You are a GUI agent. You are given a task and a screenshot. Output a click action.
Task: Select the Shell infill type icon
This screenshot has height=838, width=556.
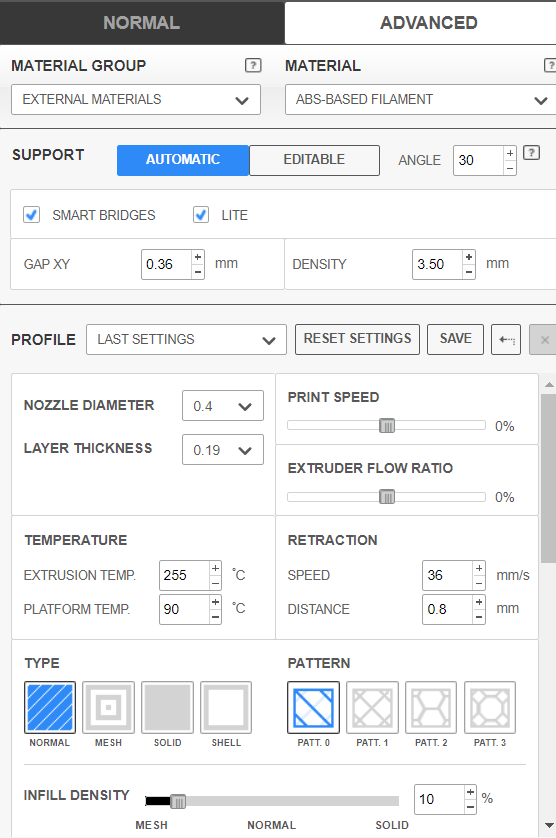[226, 707]
